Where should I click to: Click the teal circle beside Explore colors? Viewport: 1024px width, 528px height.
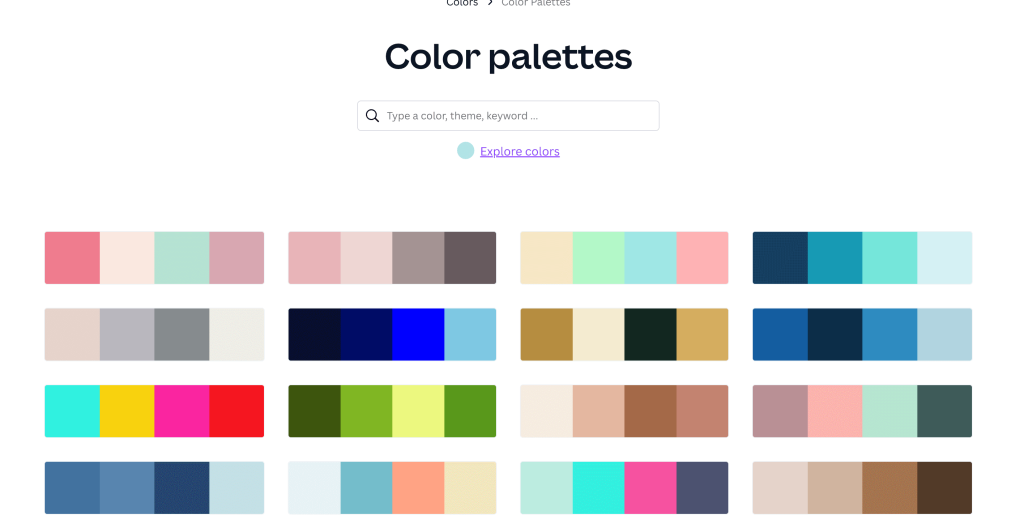tap(465, 151)
